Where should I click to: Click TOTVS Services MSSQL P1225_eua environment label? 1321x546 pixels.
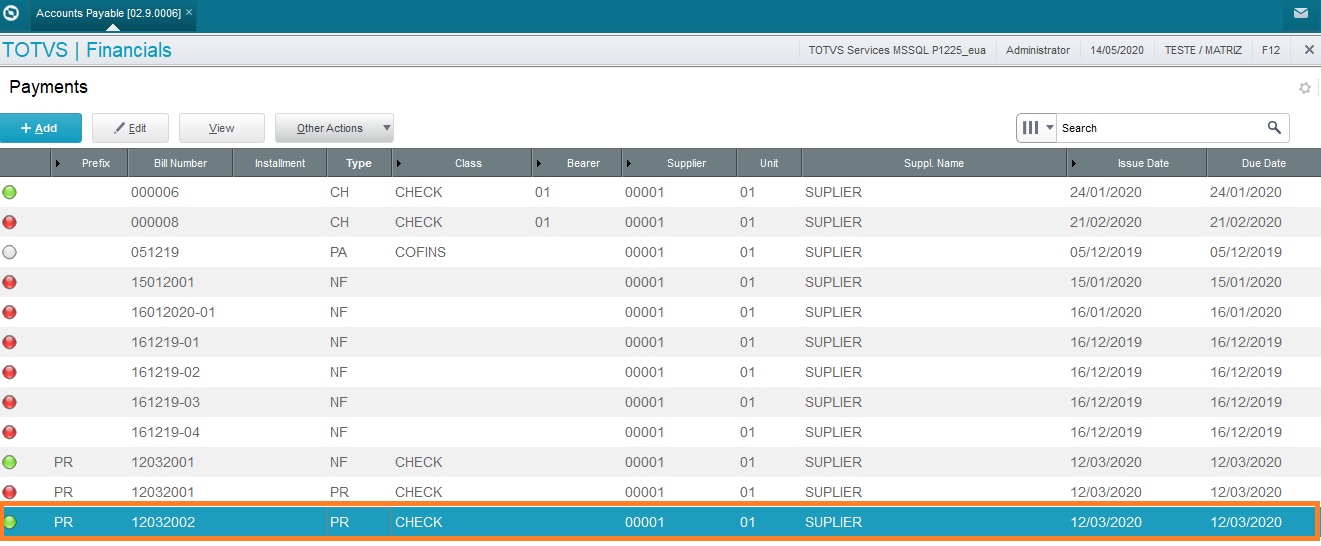[x=897, y=50]
